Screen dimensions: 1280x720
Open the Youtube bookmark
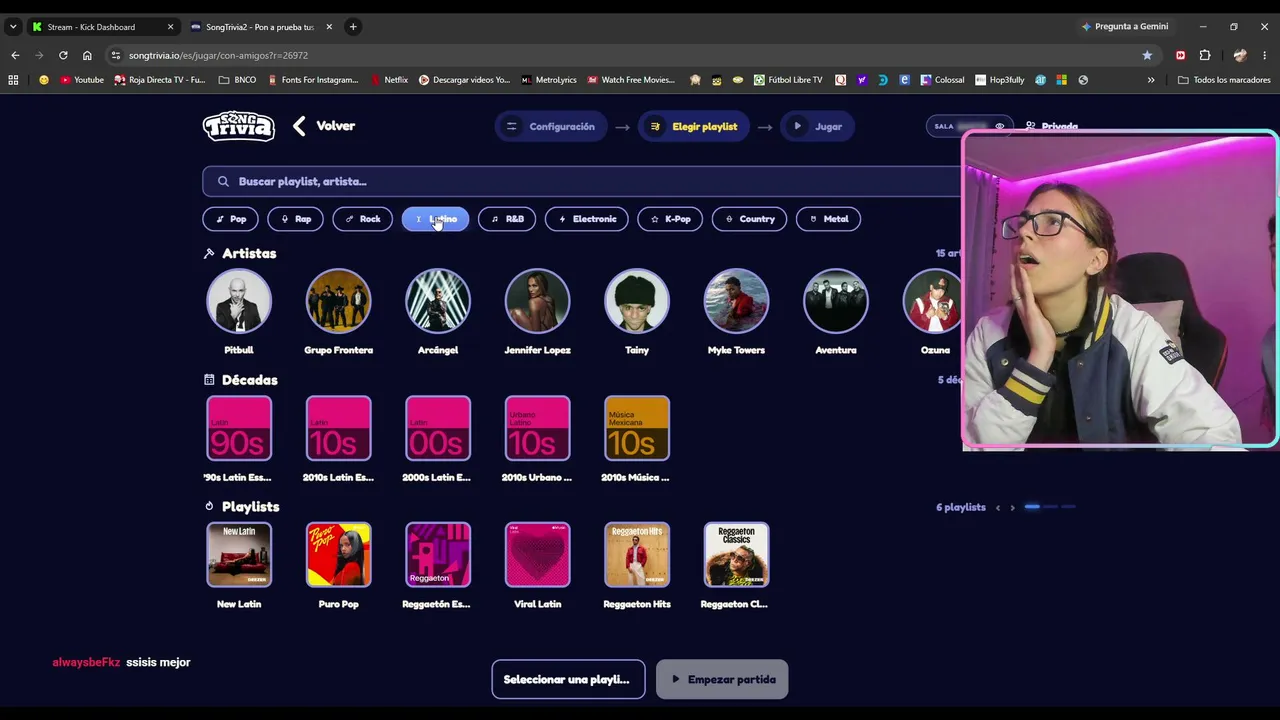(82, 80)
